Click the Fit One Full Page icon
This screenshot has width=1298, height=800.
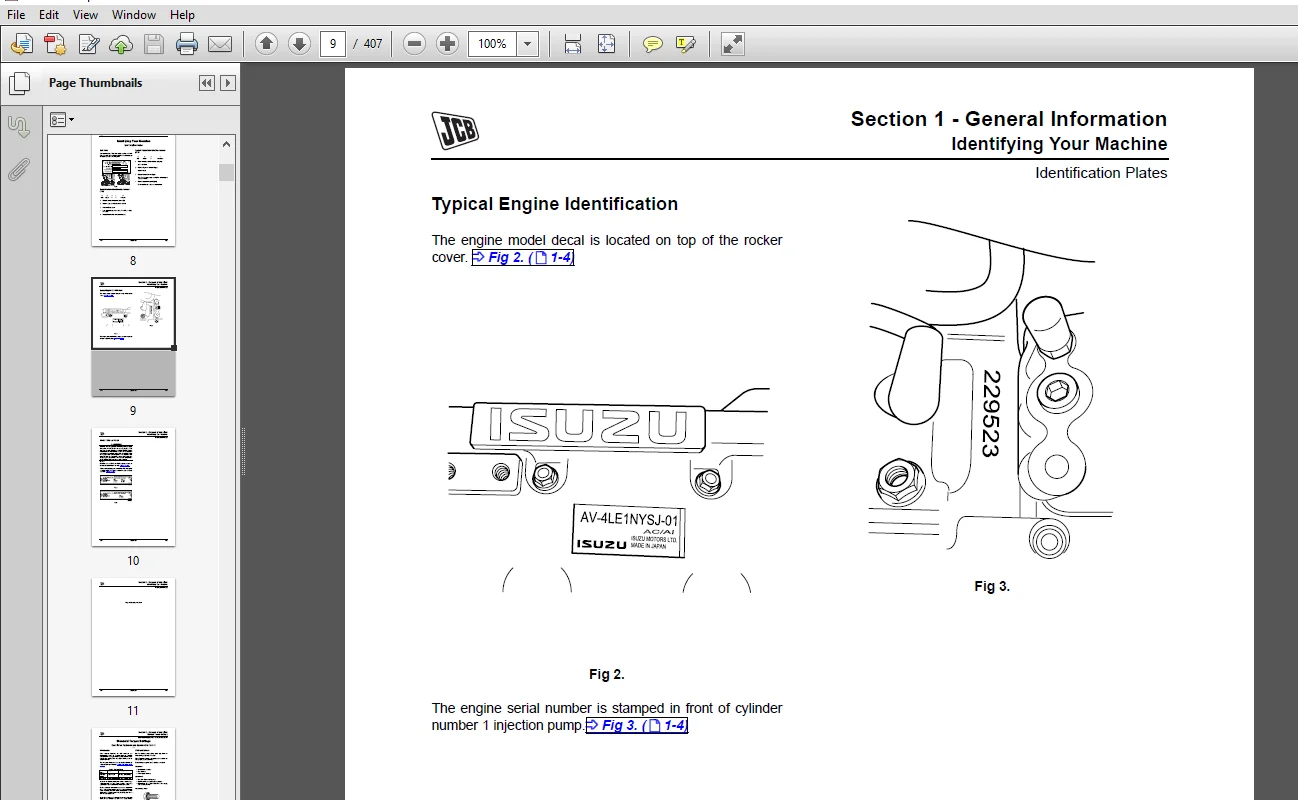click(606, 44)
